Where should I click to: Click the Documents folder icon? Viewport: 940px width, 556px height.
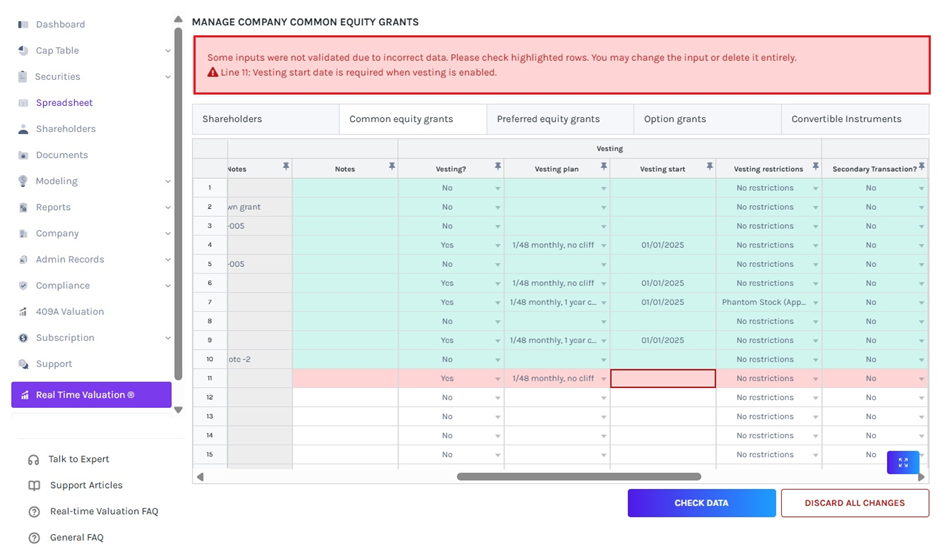pyautogui.click(x=23, y=155)
